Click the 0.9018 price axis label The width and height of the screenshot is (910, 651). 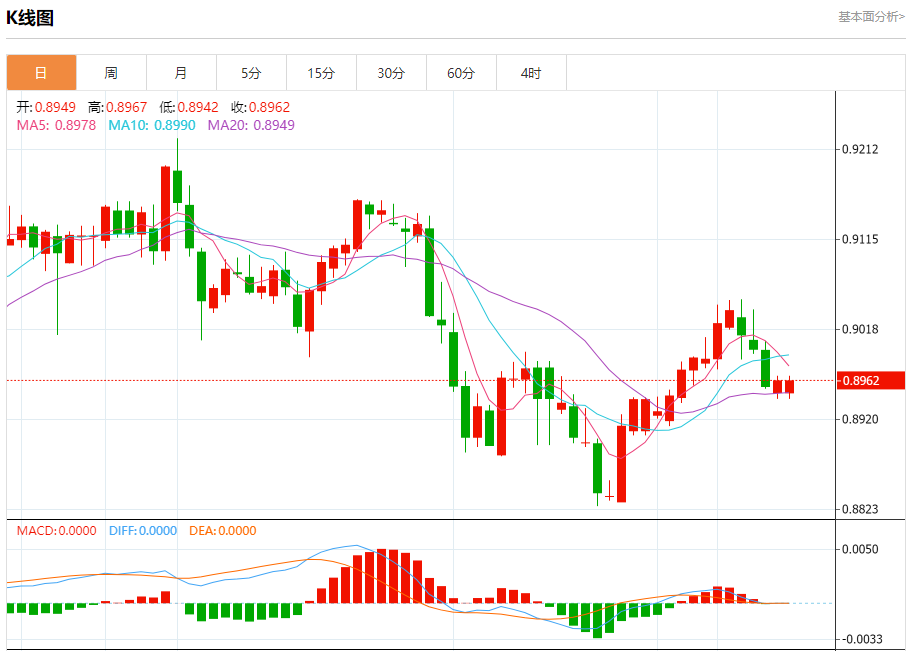coord(860,330)
